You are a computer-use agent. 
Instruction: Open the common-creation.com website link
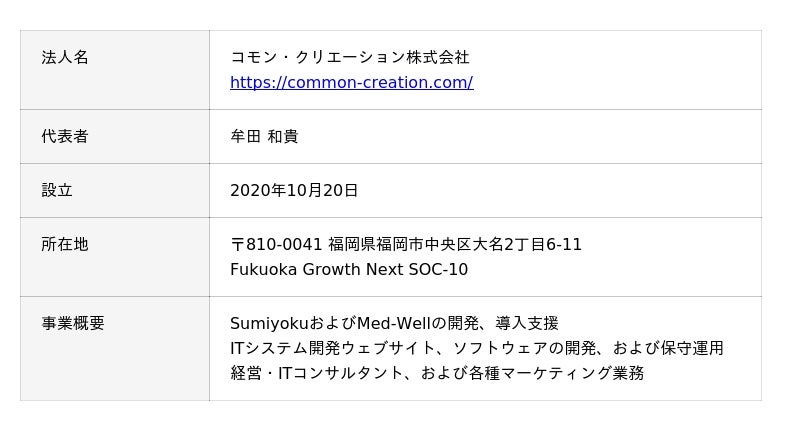point(351,83)
